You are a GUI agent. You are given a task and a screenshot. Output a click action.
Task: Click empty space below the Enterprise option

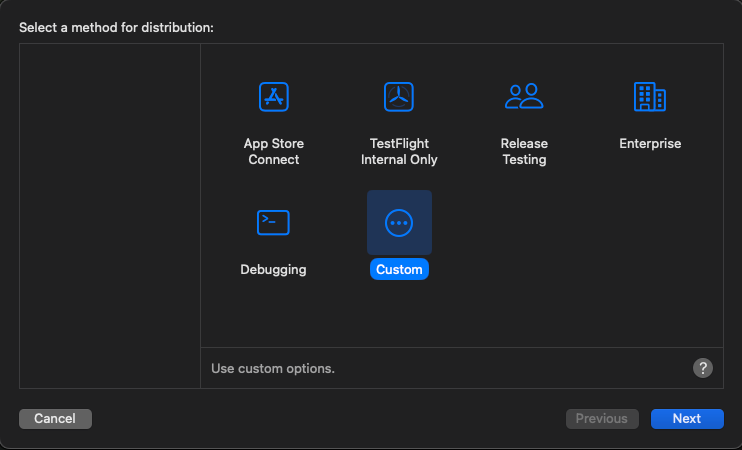click(650, 250)
